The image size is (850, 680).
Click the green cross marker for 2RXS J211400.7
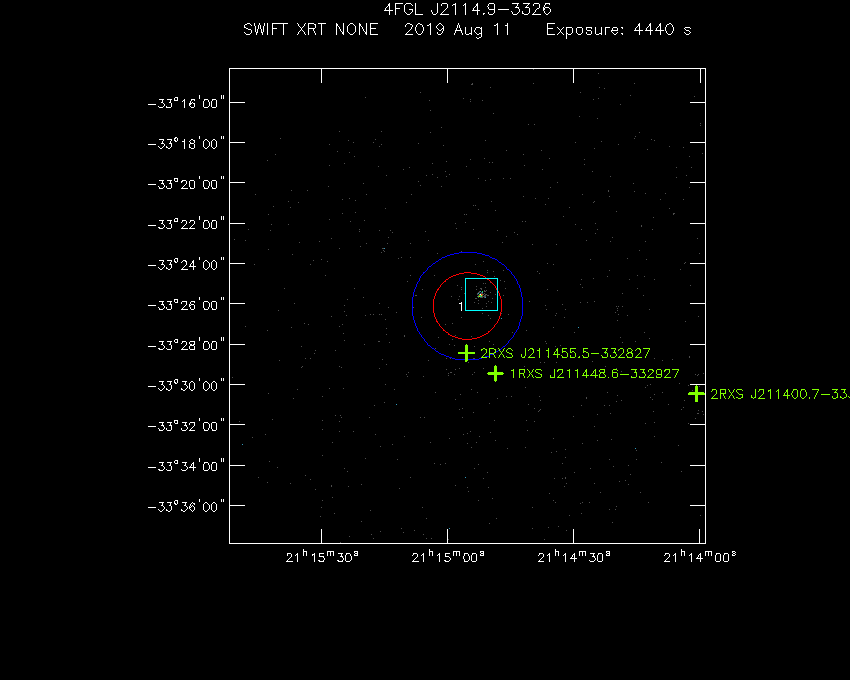(697, 394)
